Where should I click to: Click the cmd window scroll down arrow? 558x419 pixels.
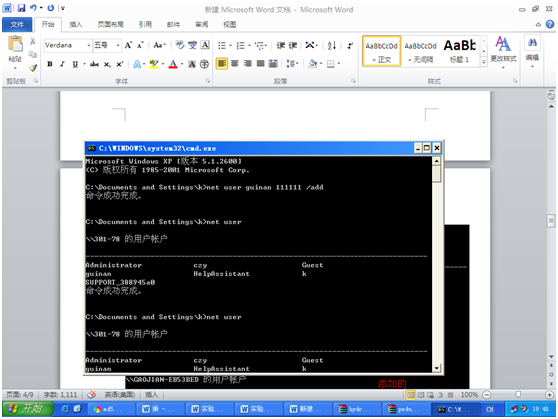[437, 368]
